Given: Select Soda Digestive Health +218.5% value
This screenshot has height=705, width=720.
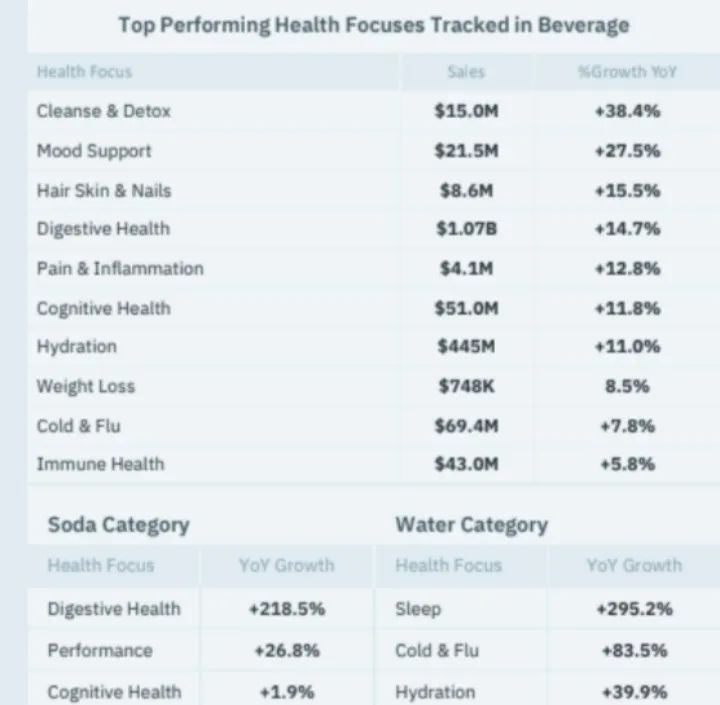Looking at the screenshot, I should coord(287,609).
